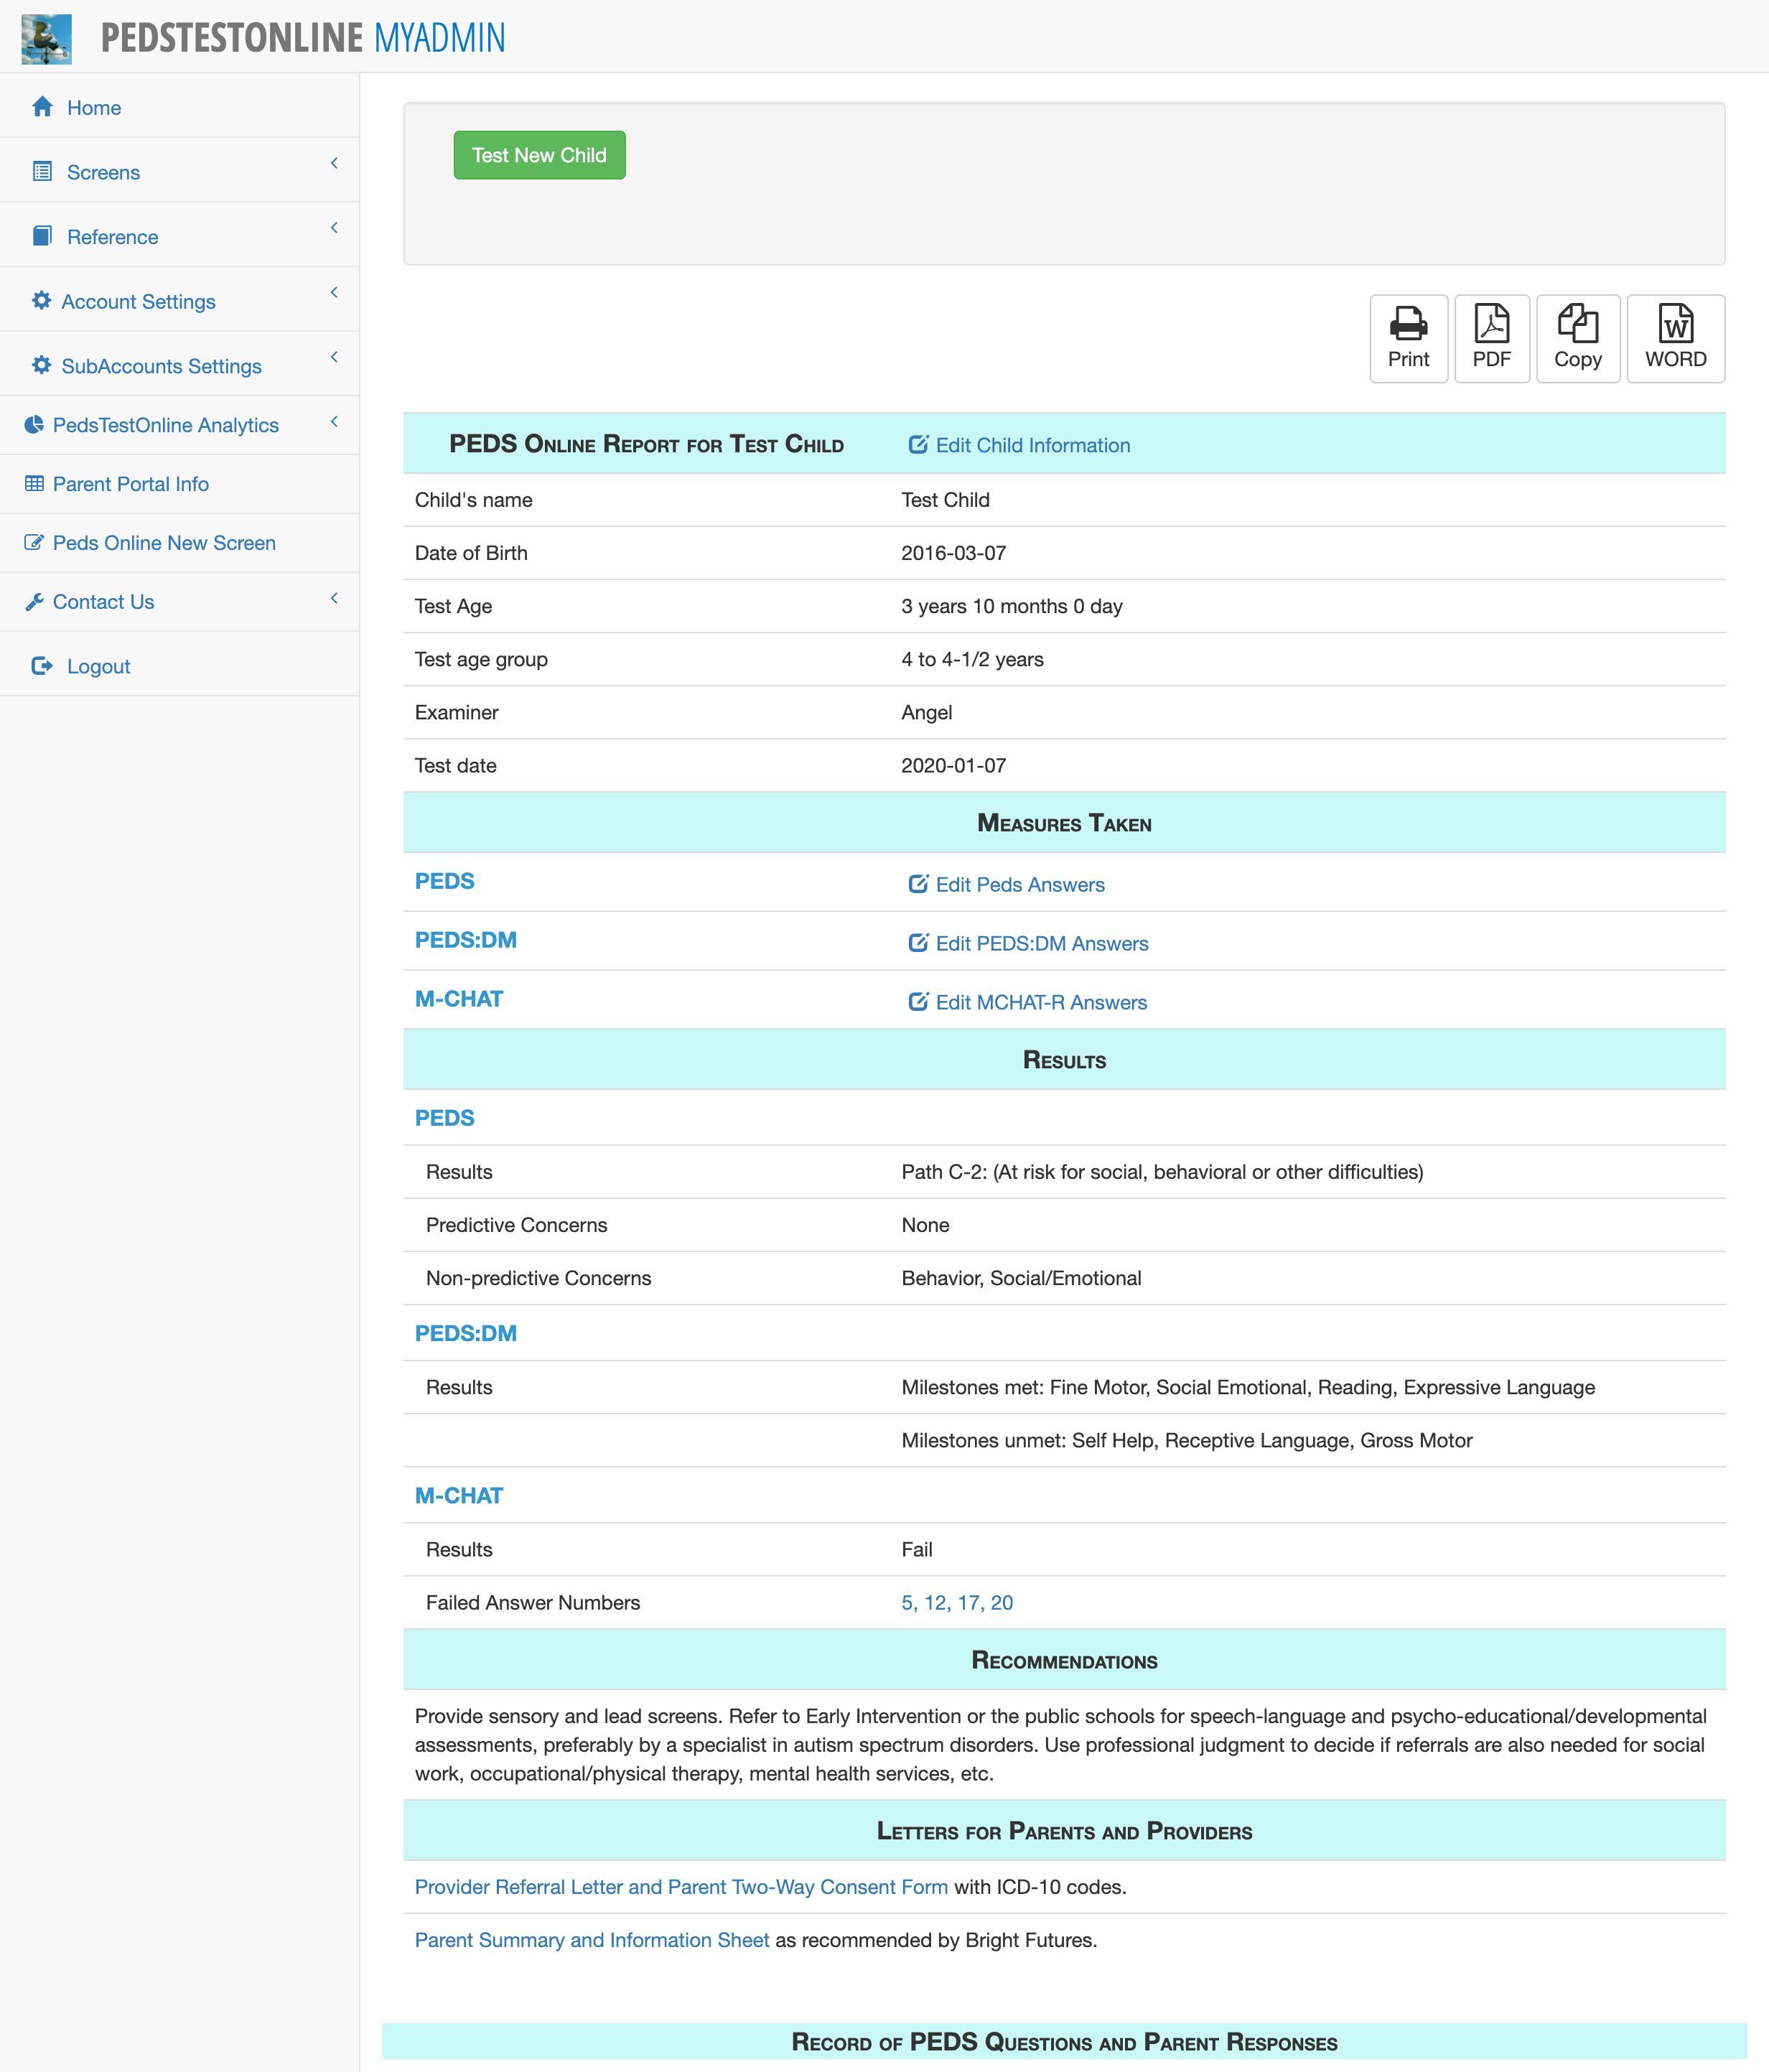Expand the Reference section
This screenshot has height=2072, width=1769.
click(112, 236)
